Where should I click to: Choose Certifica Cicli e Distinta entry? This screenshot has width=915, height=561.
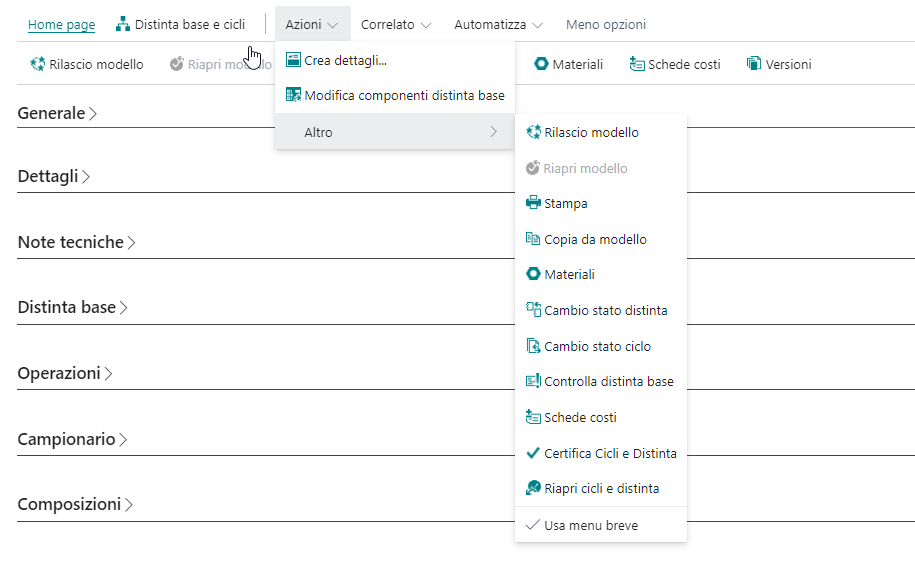(600, 453)
